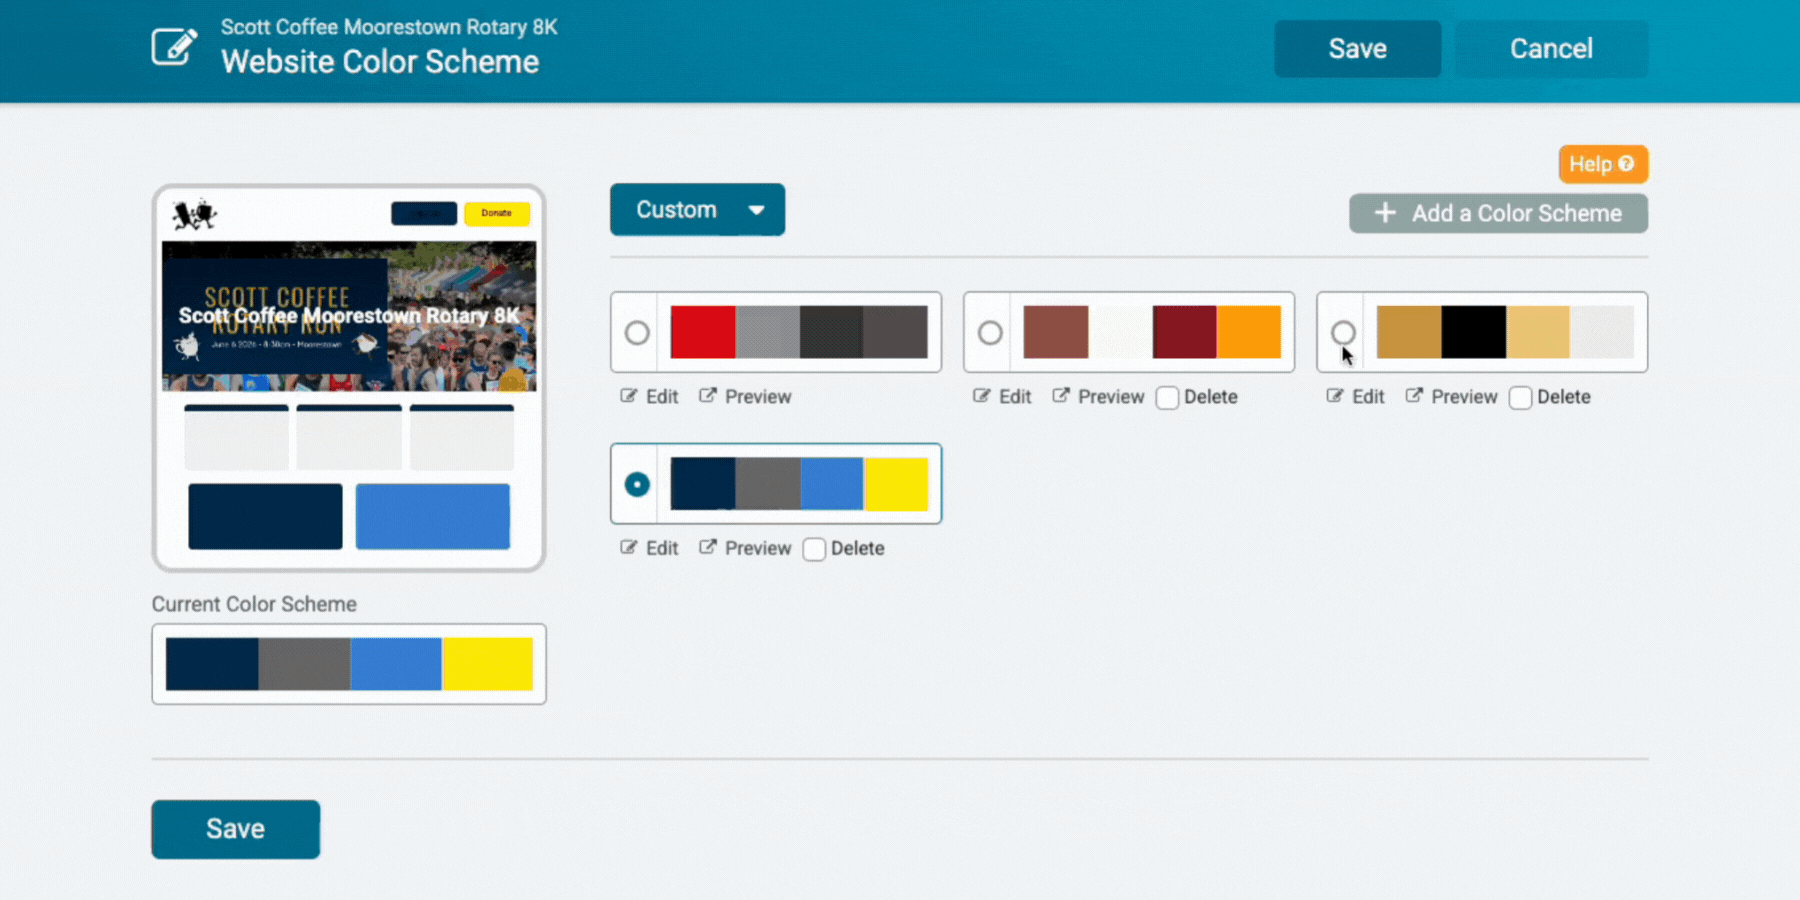Select the brown and orange scheme radio button
This screenshot has width=1800, height=900.
pos(990,333)
